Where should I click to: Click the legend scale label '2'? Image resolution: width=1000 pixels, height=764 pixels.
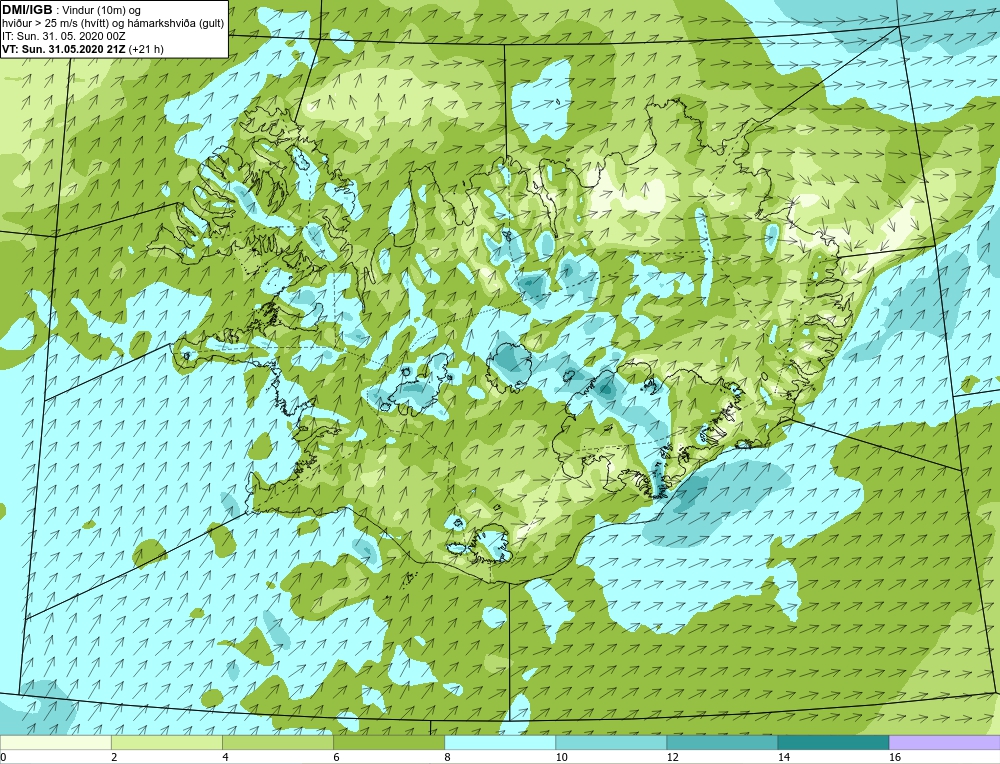point(115,758)
